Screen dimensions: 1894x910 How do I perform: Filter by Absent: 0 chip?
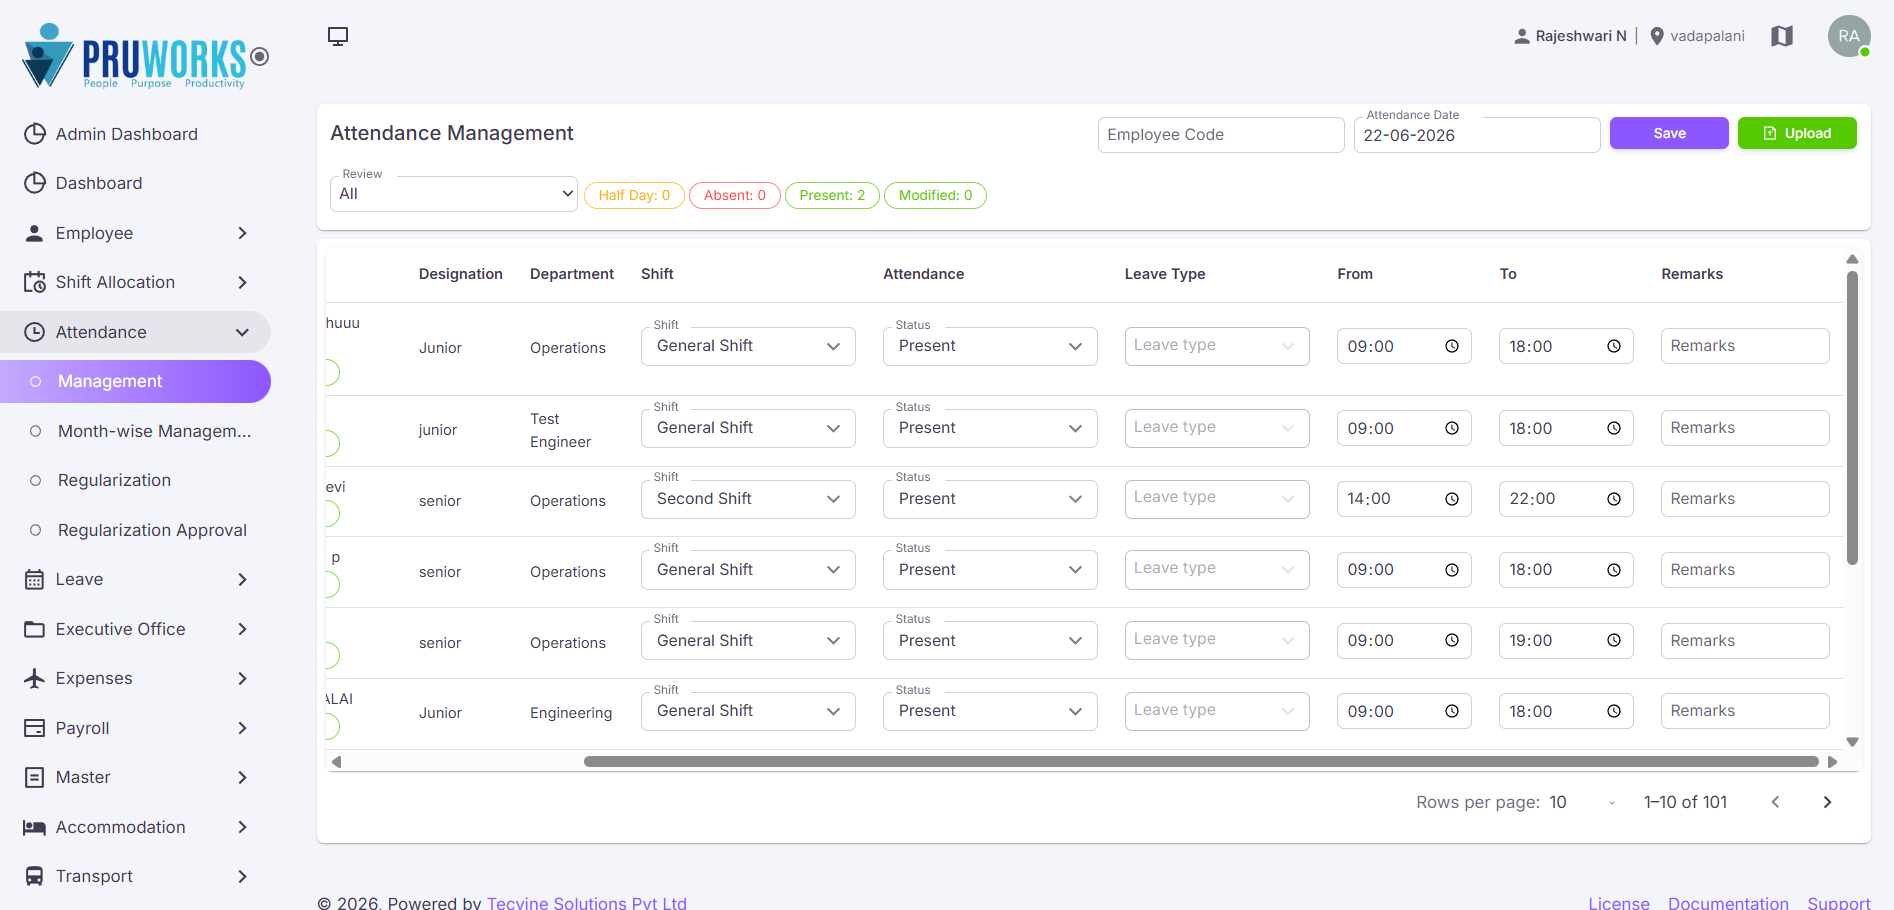click(735, 195)
